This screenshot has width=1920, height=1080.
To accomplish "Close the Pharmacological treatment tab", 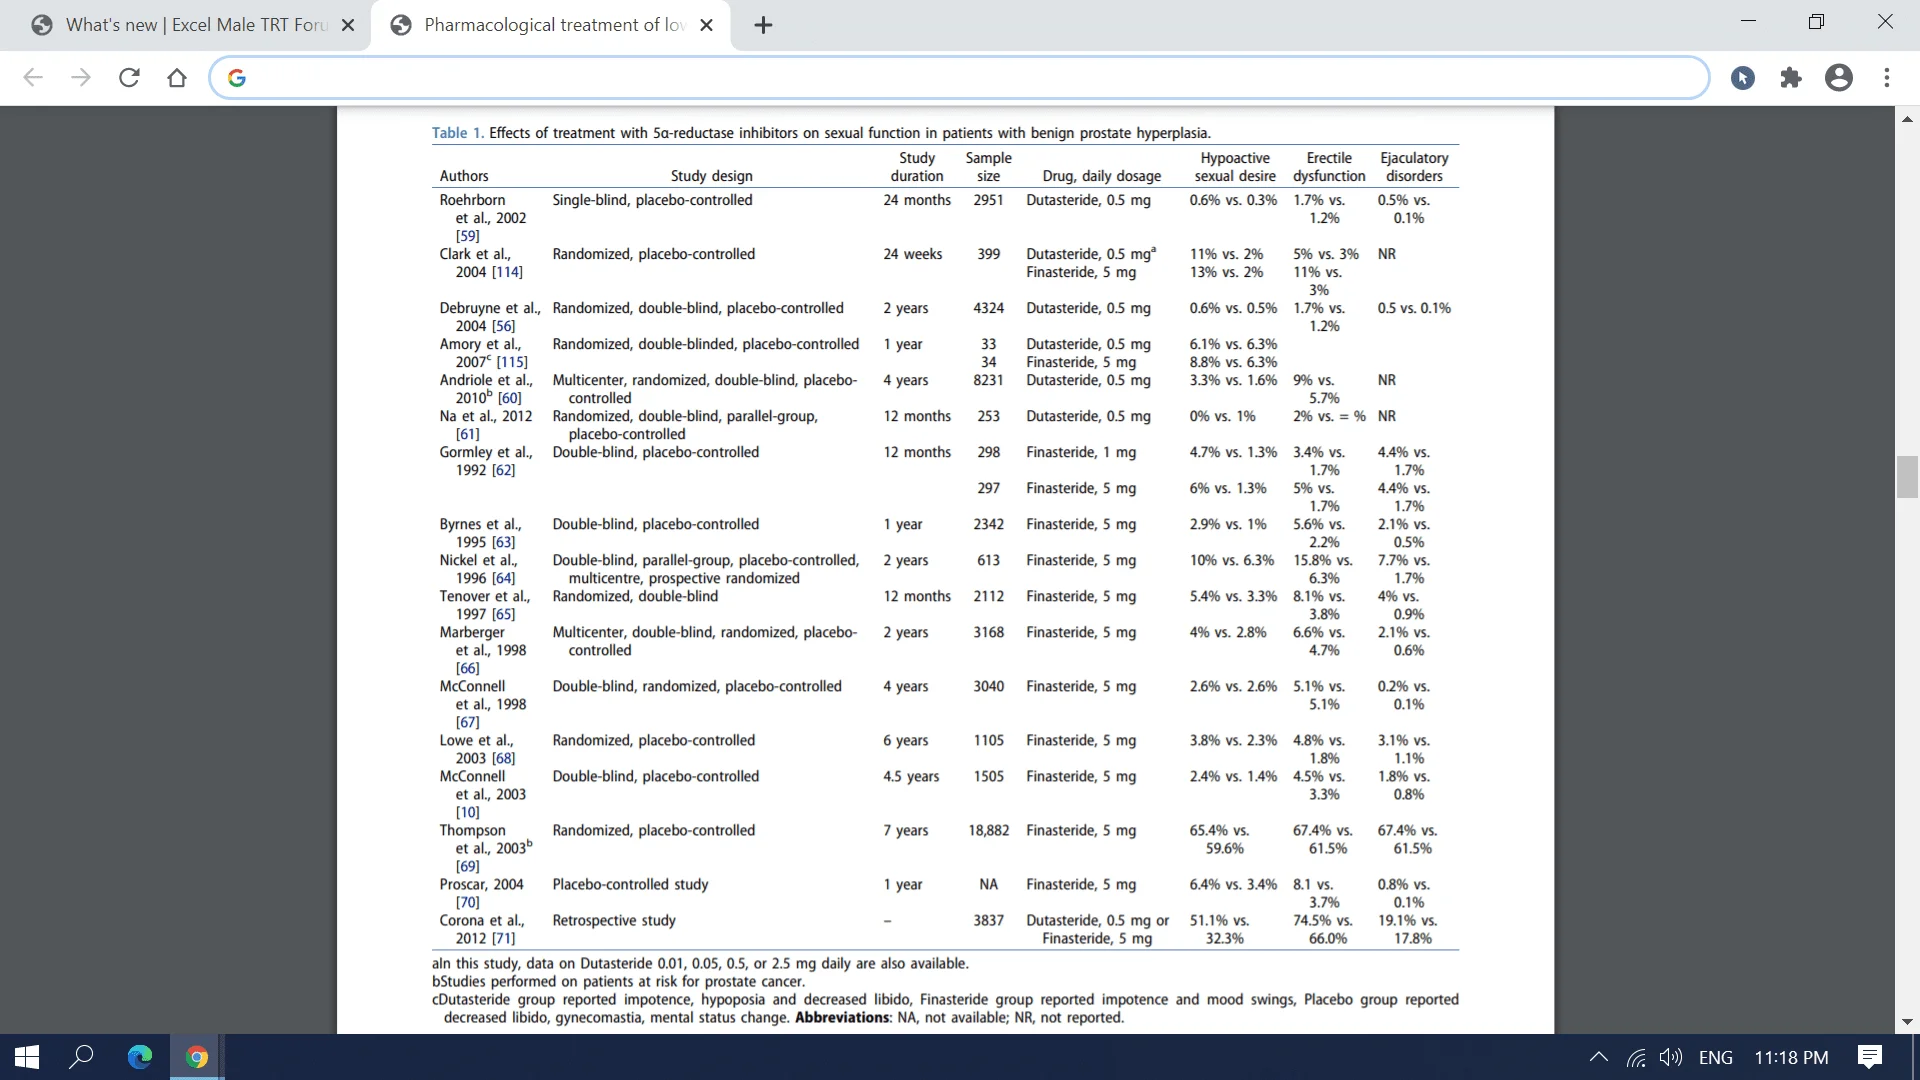I will tap(706, 26).
